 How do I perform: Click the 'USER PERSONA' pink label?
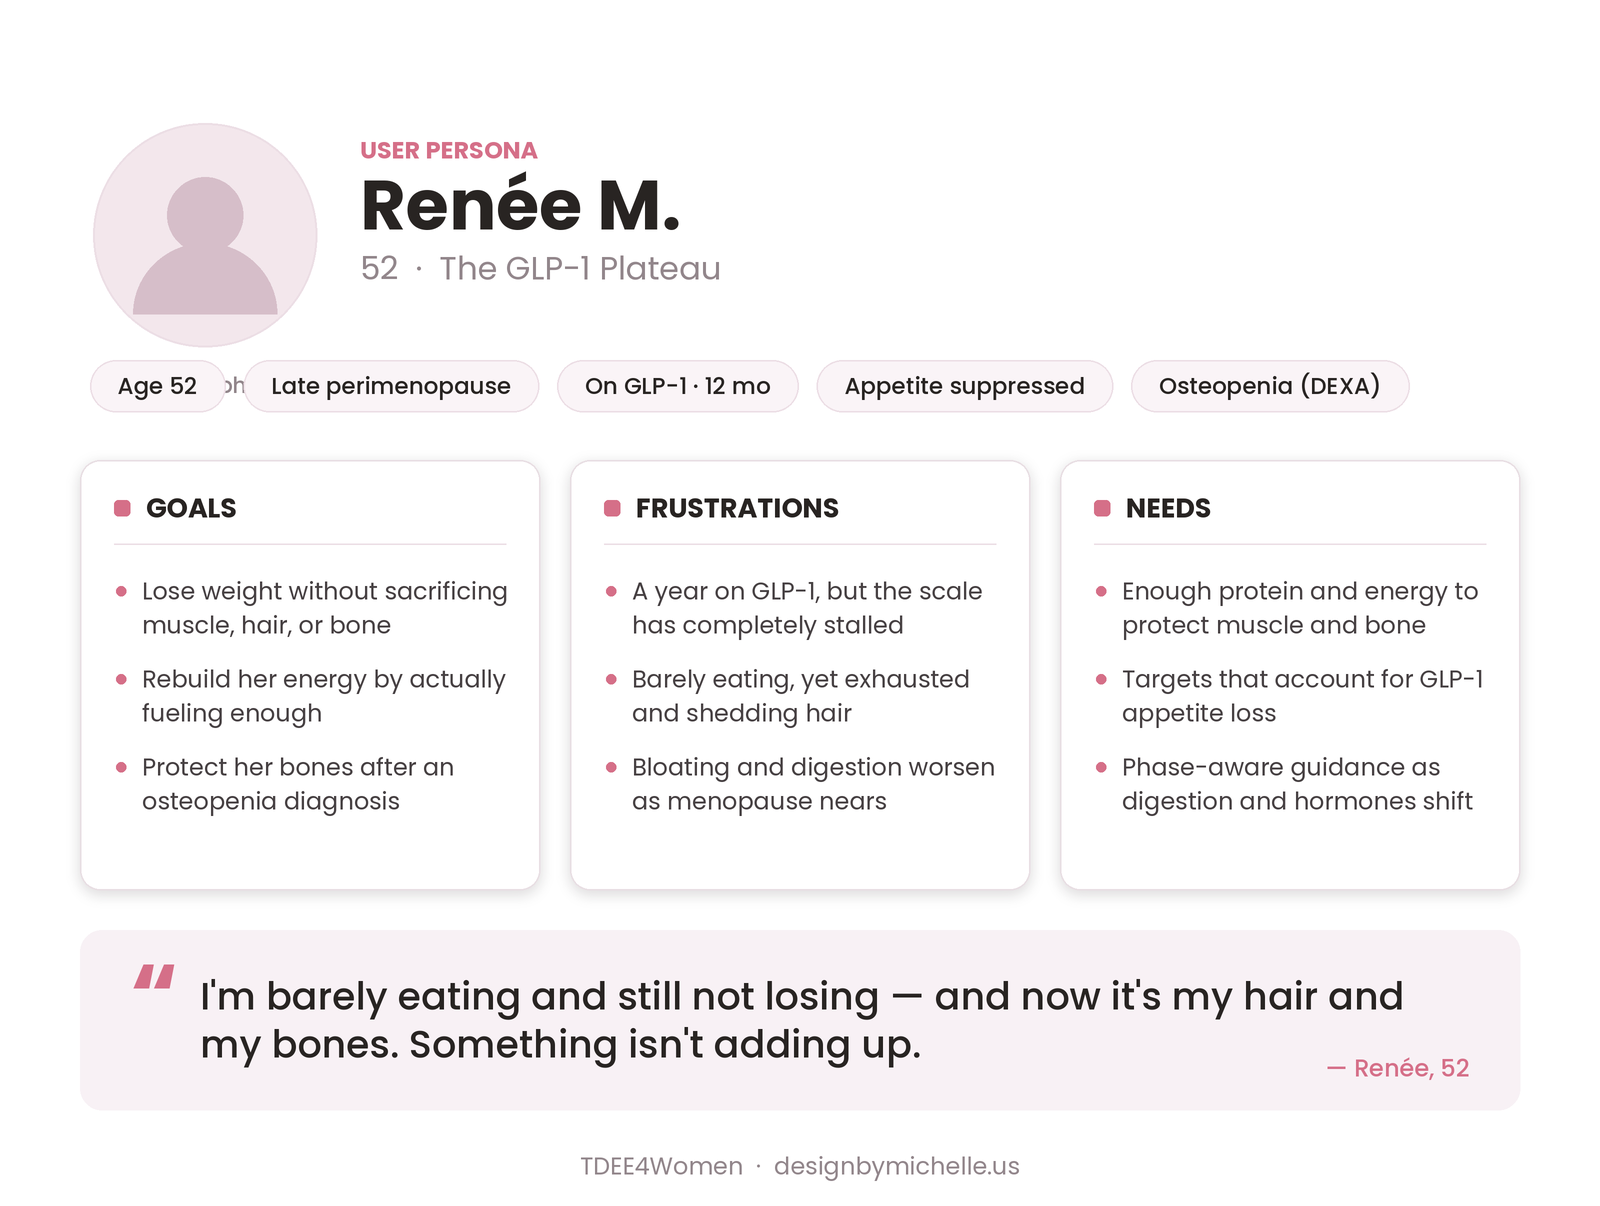pyautogui.click(x=449, y=150)
